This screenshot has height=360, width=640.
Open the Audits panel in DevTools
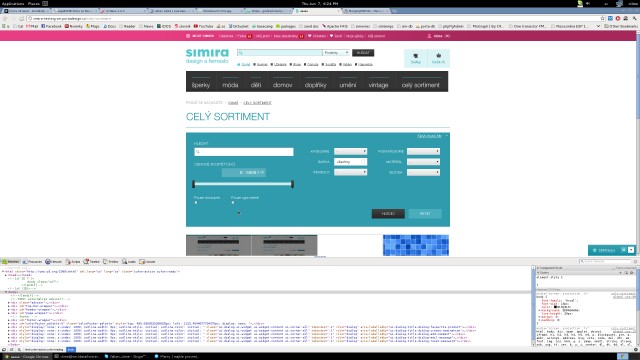(x=129, y=262)
